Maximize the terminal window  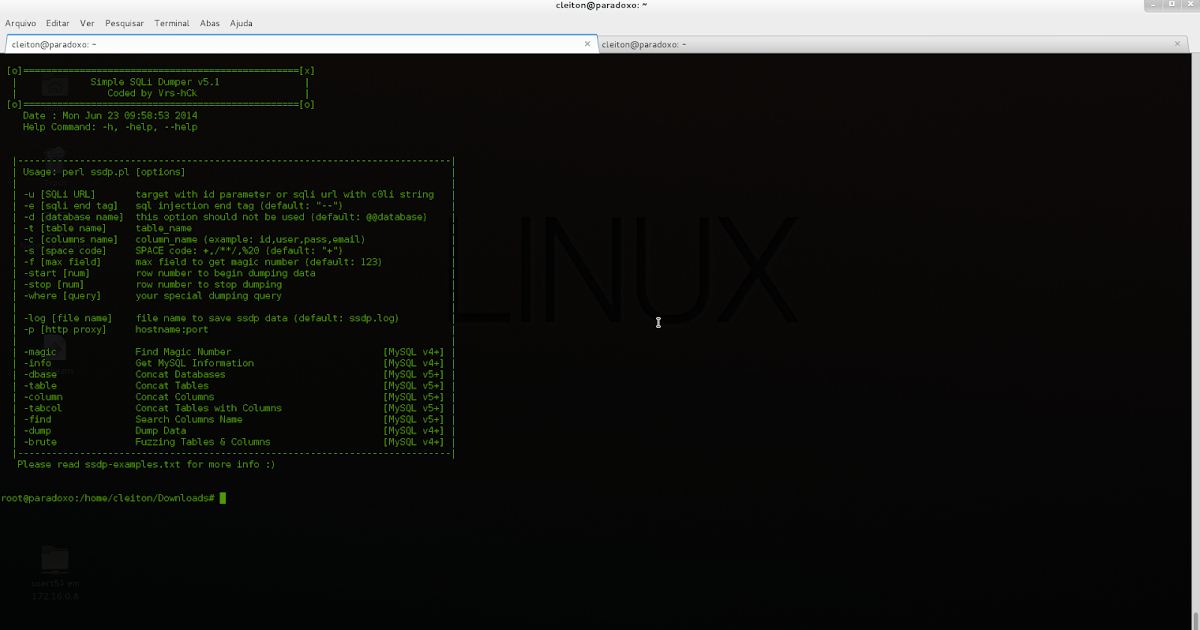pyautogui.click(x=1172, y=5)
